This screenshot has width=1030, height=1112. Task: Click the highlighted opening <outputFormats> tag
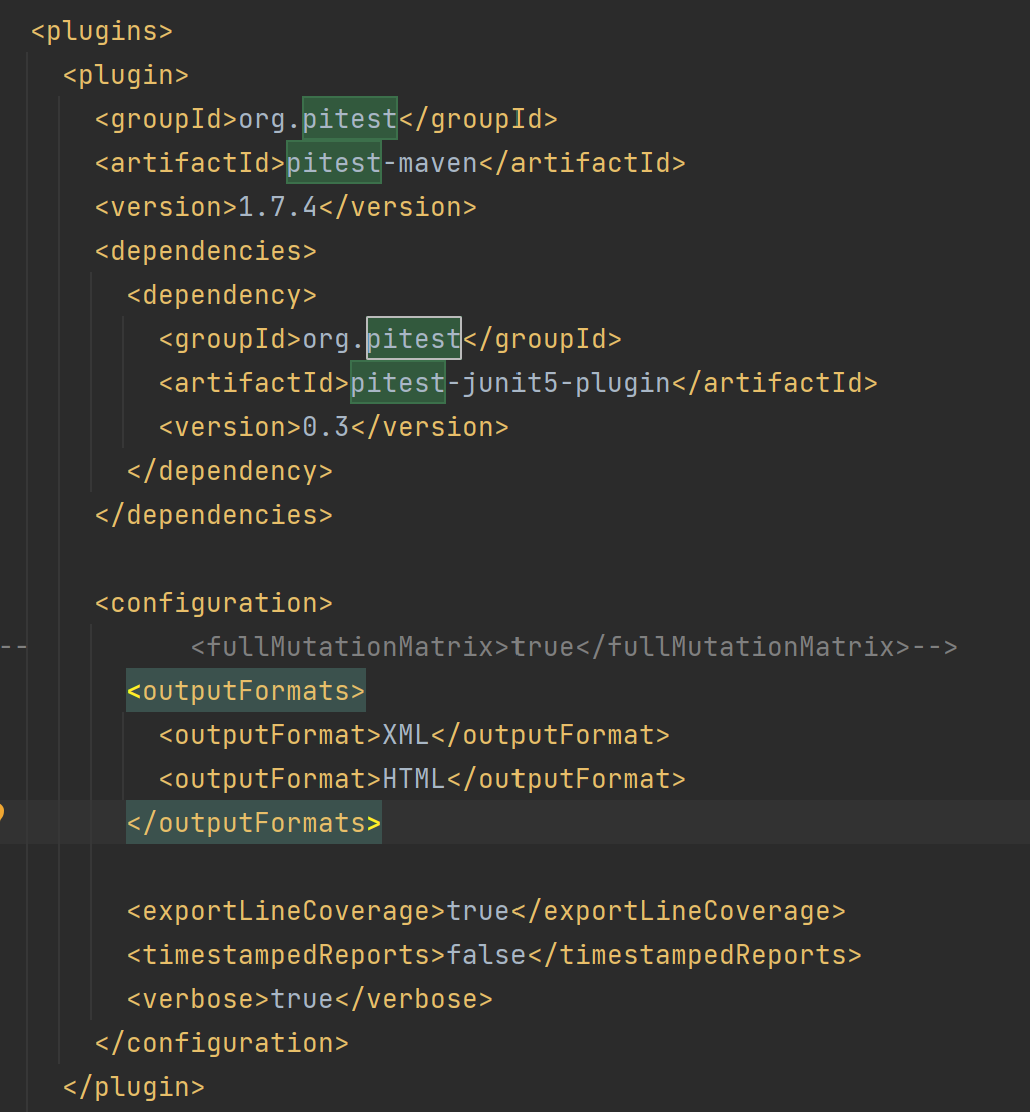[246, 691]
